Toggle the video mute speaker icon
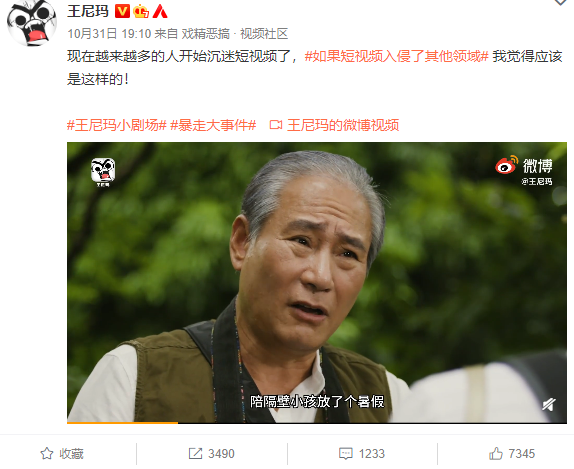574x469 pixels. (549, 405)
